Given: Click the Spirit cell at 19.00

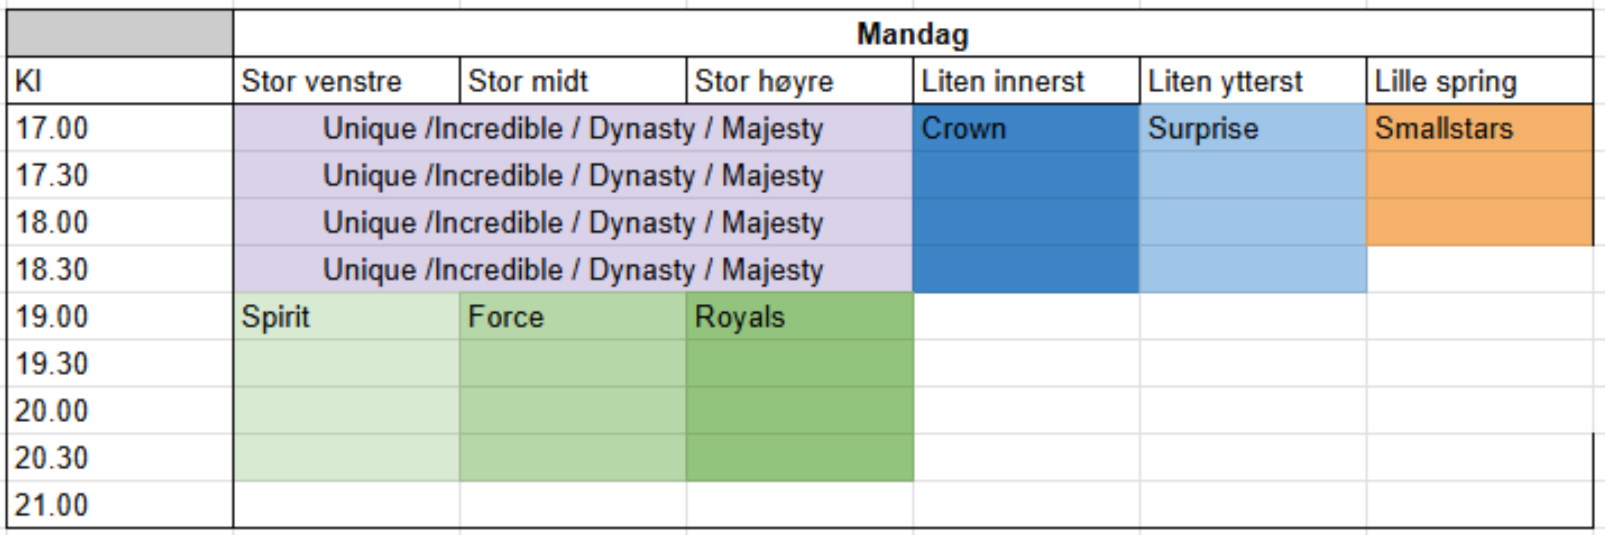Looking at the screenshot, I should coord(346,317).
